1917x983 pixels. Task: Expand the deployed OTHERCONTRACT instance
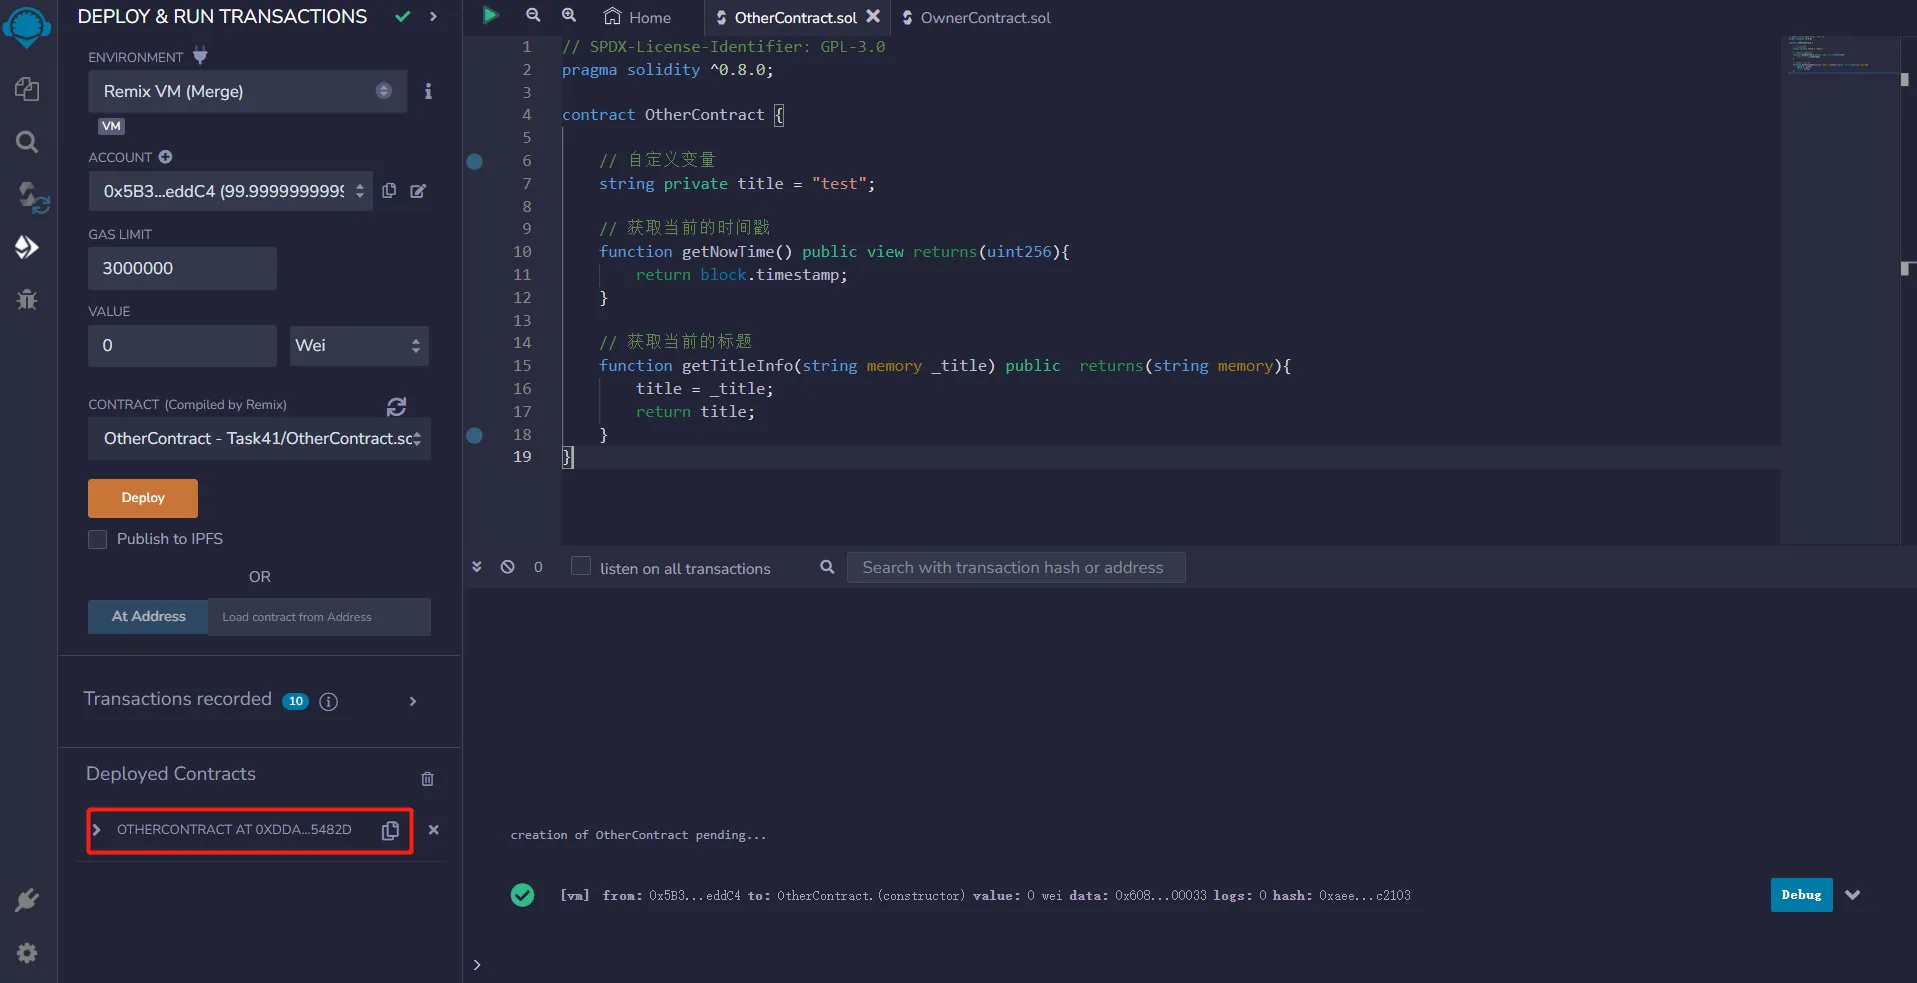[97, 830]
